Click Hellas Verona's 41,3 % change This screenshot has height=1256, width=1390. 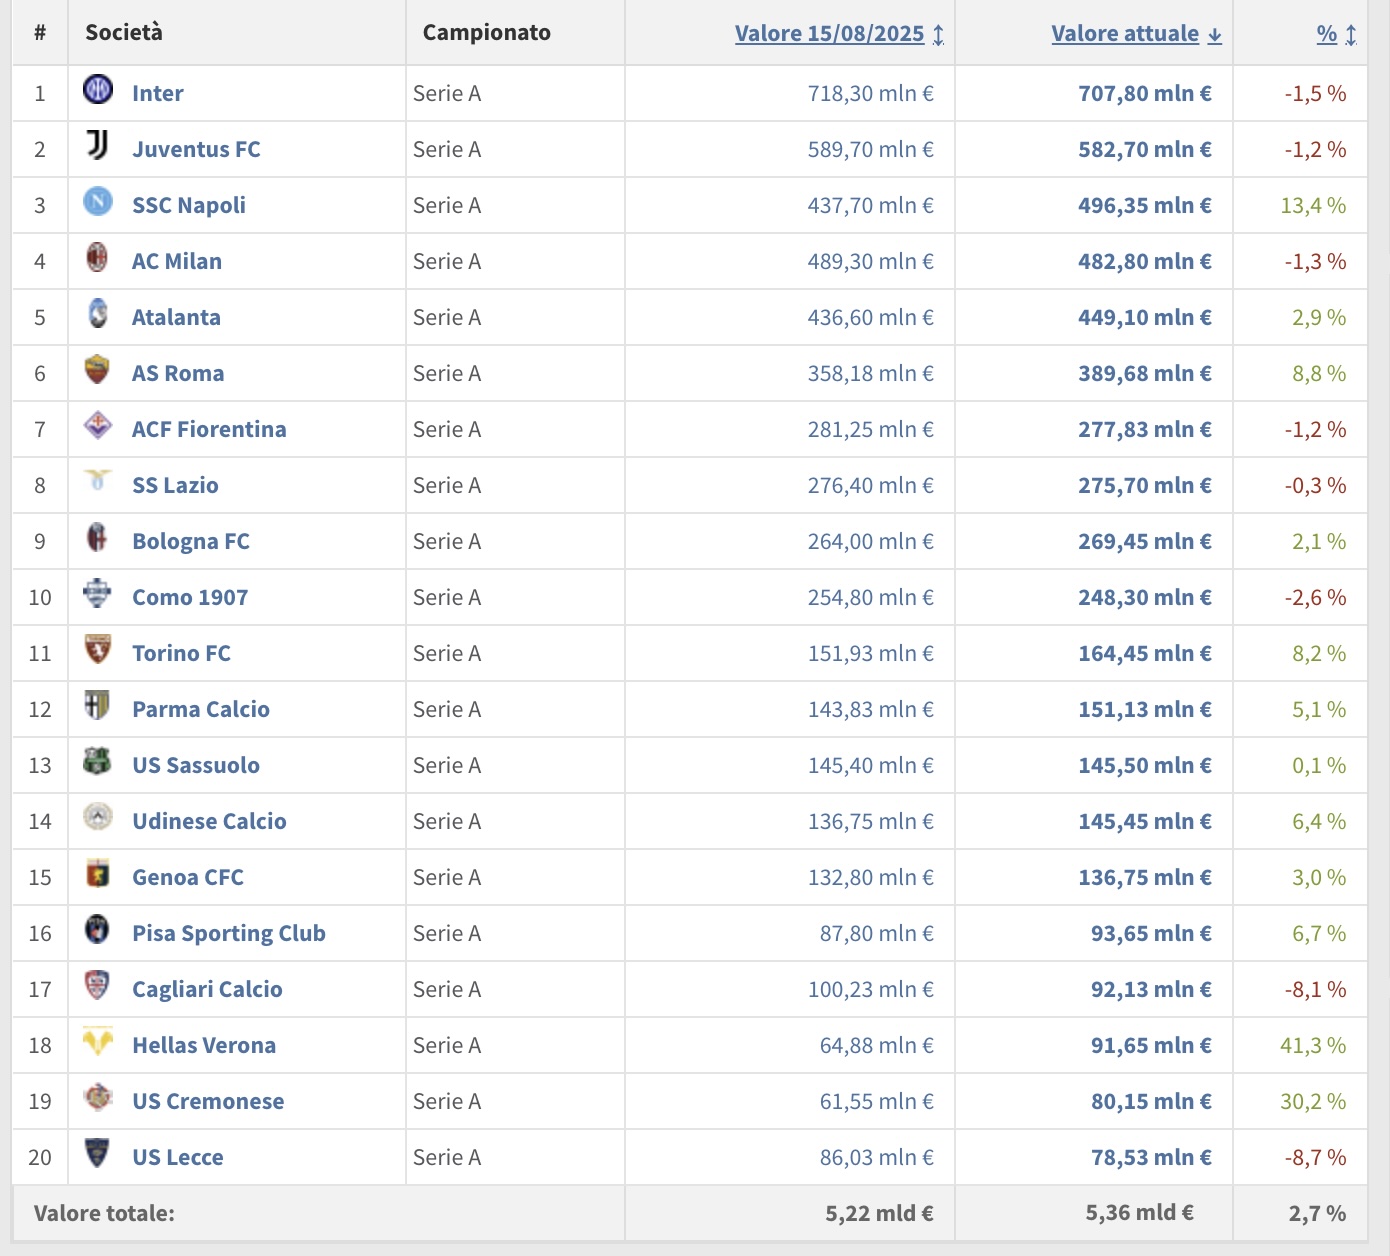[x=1313, y=1045]
